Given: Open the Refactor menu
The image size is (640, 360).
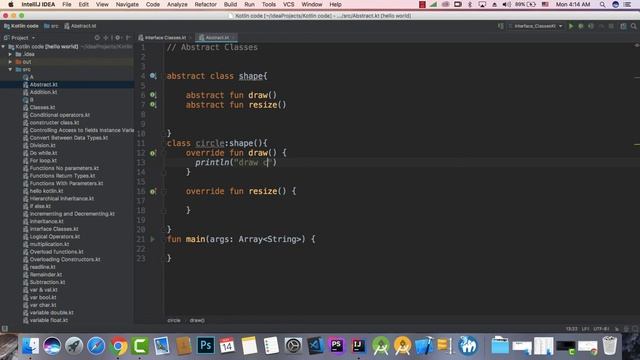Looking at the screenshot, I should coord(205,4).
